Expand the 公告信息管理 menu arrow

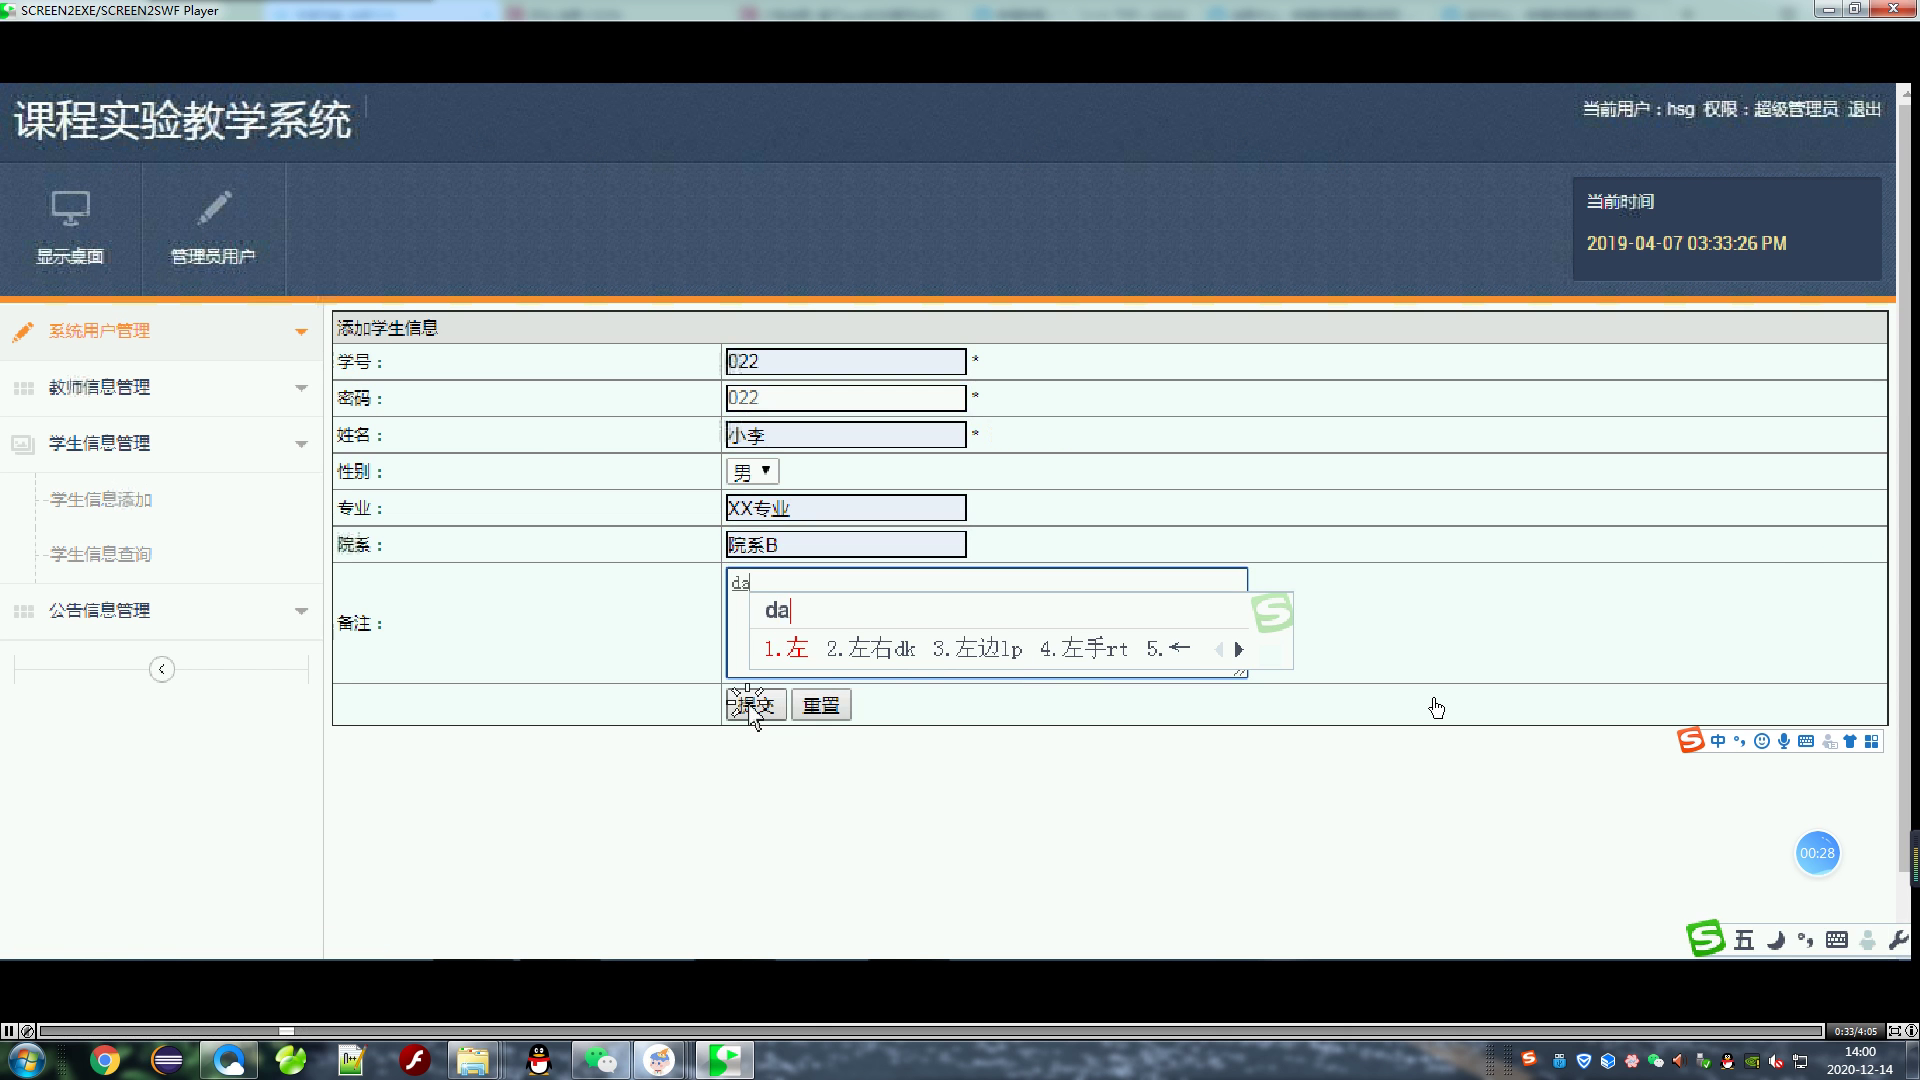(301, 611)
